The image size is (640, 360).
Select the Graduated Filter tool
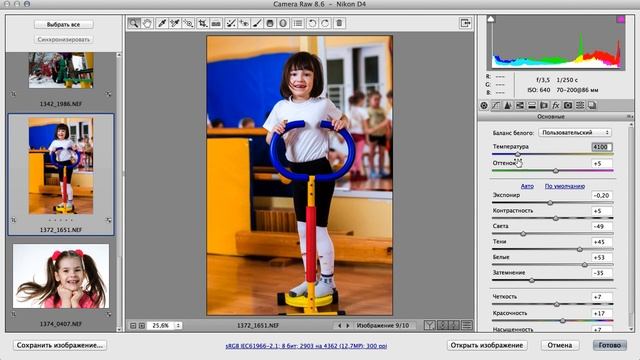click(x=270, y=23)
